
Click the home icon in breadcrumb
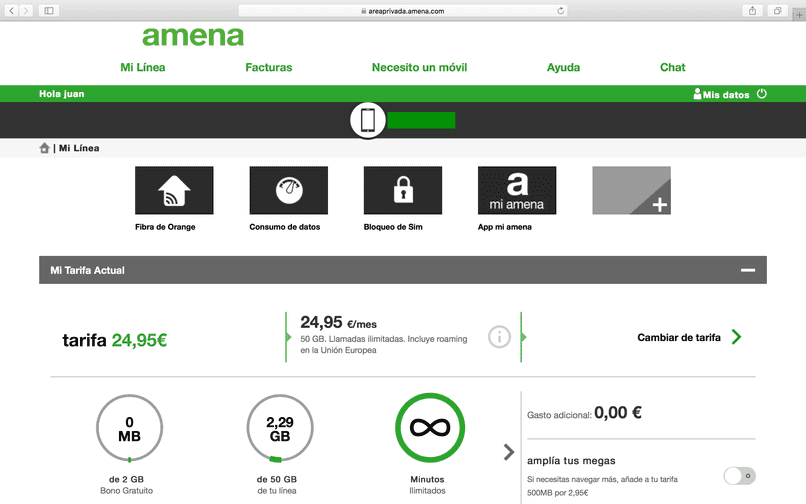pos(44,148)
